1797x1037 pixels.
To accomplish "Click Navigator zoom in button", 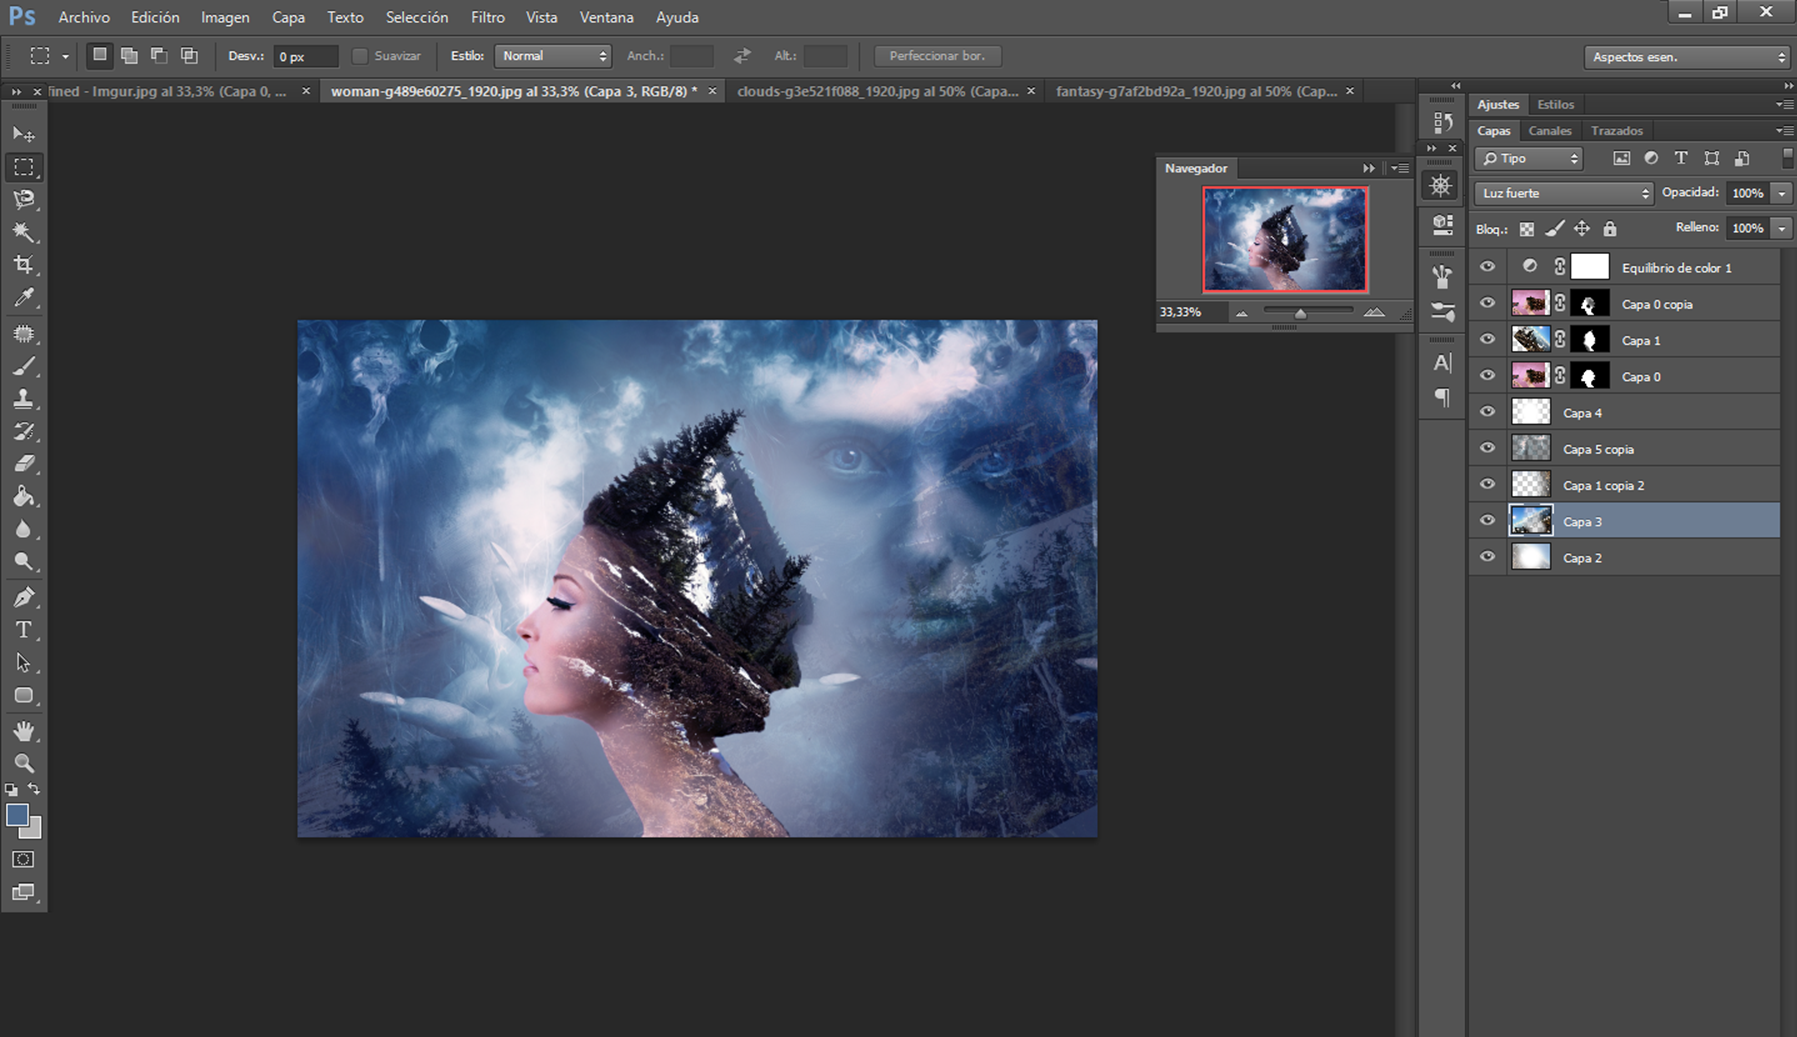I will pos(1375,313).
